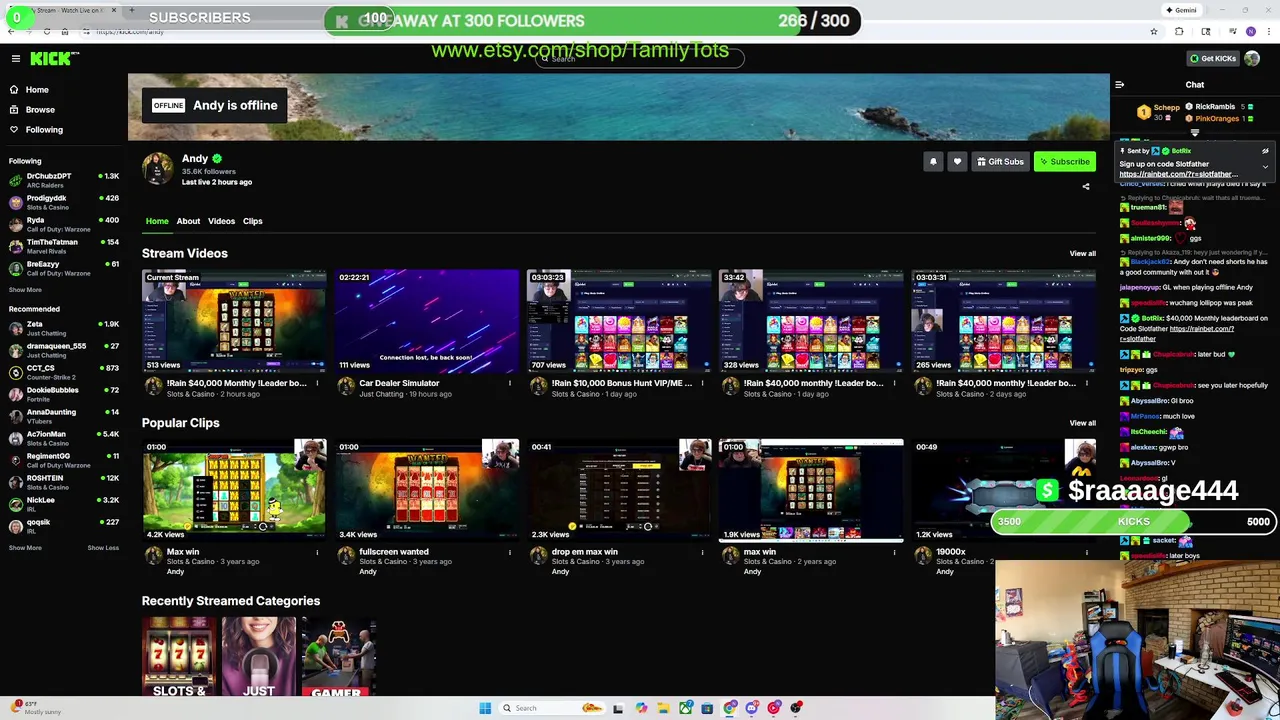Open Chrome from the taskbar
This screenshot has width=1280, height=720.
730,708
